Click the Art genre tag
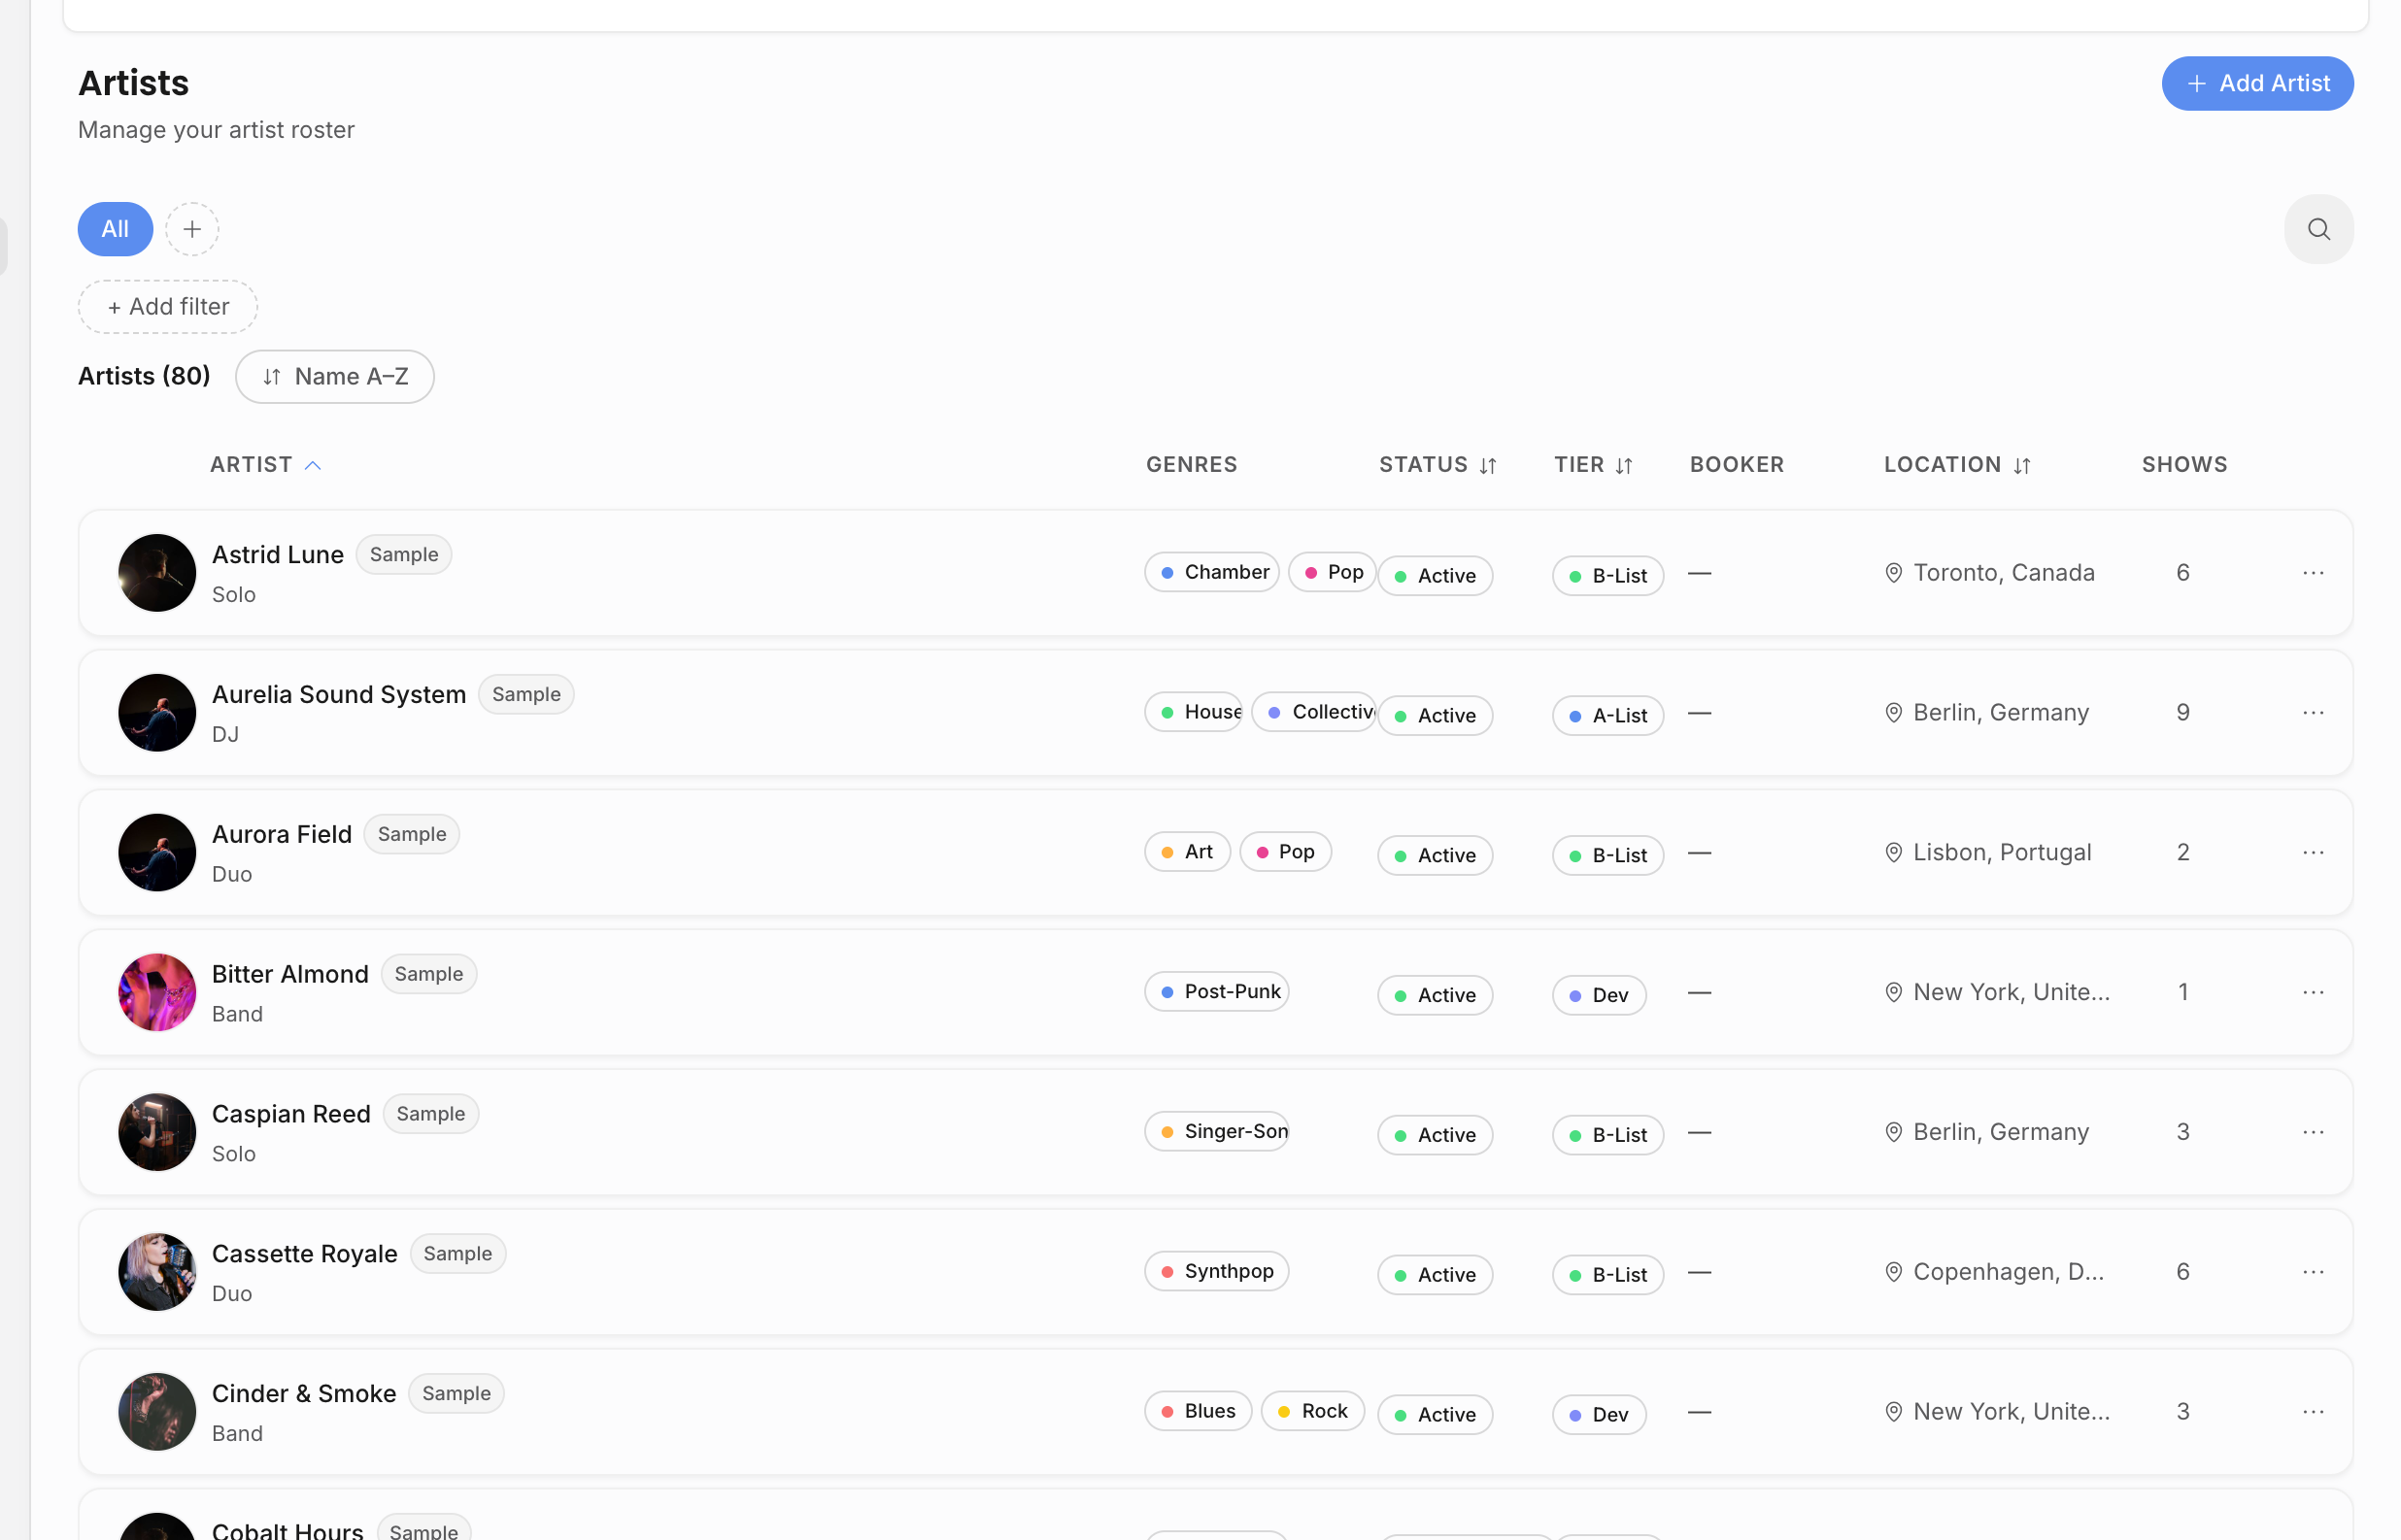The width and height of the screenshot is (2401, 1540). pos(1187,853)
